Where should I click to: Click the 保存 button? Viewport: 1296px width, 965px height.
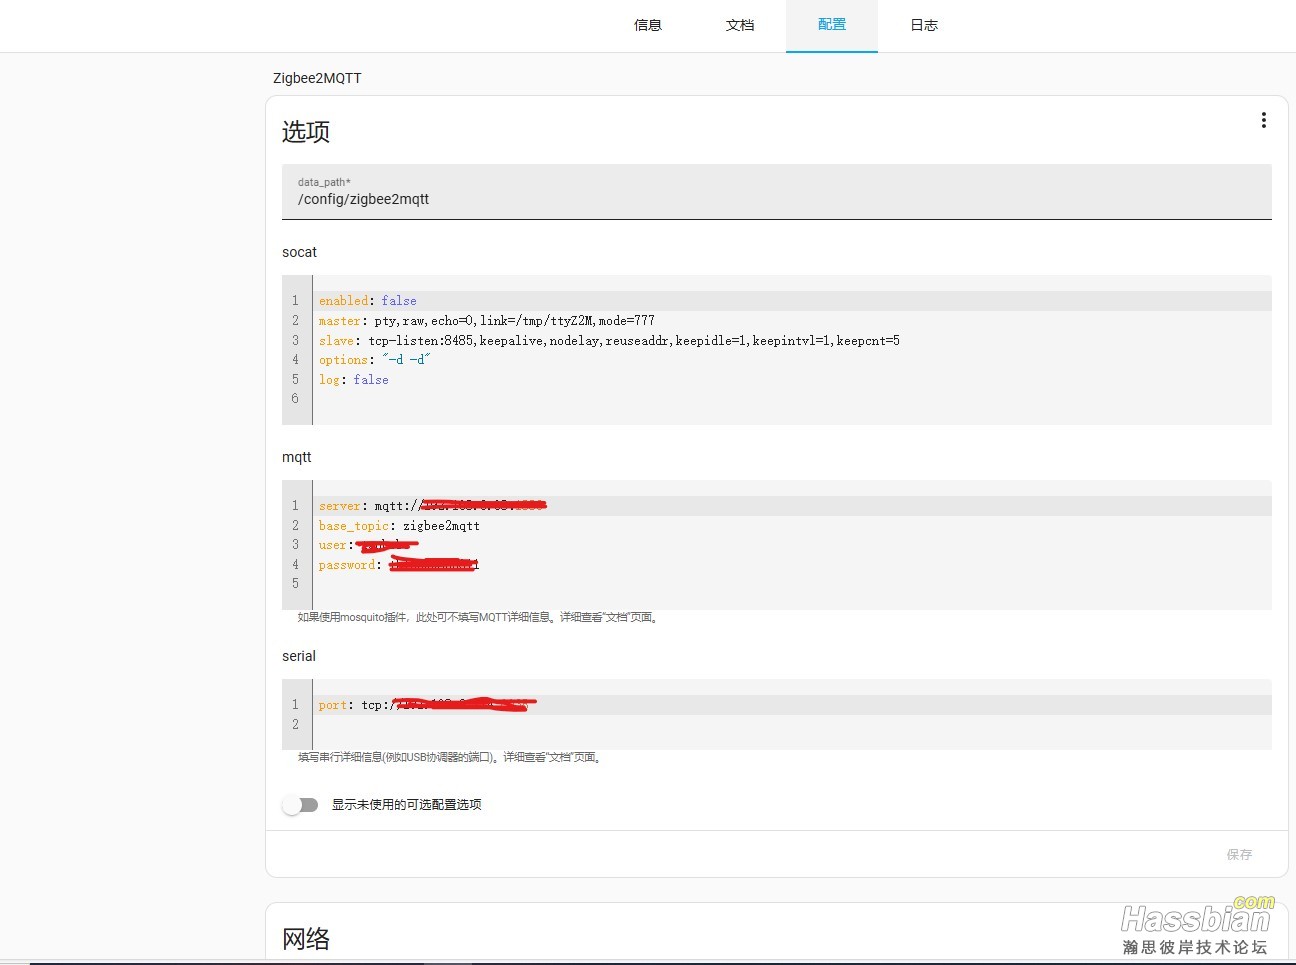(x=1239, y=854)
